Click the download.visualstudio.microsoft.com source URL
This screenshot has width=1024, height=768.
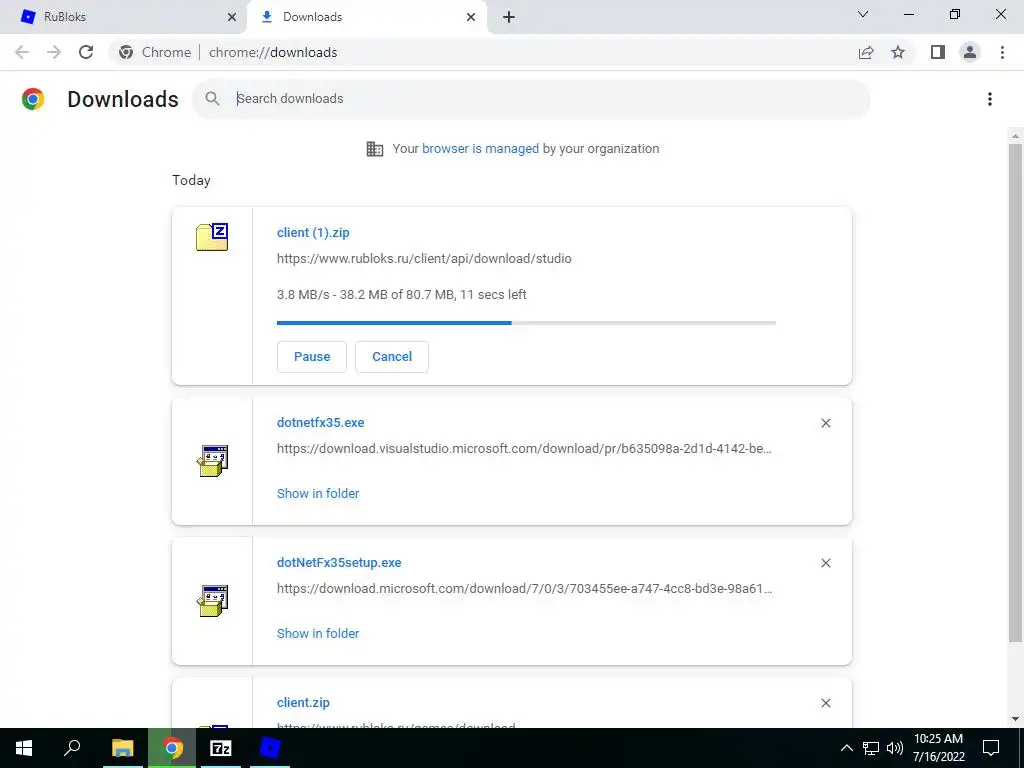[x=524, y=449]
